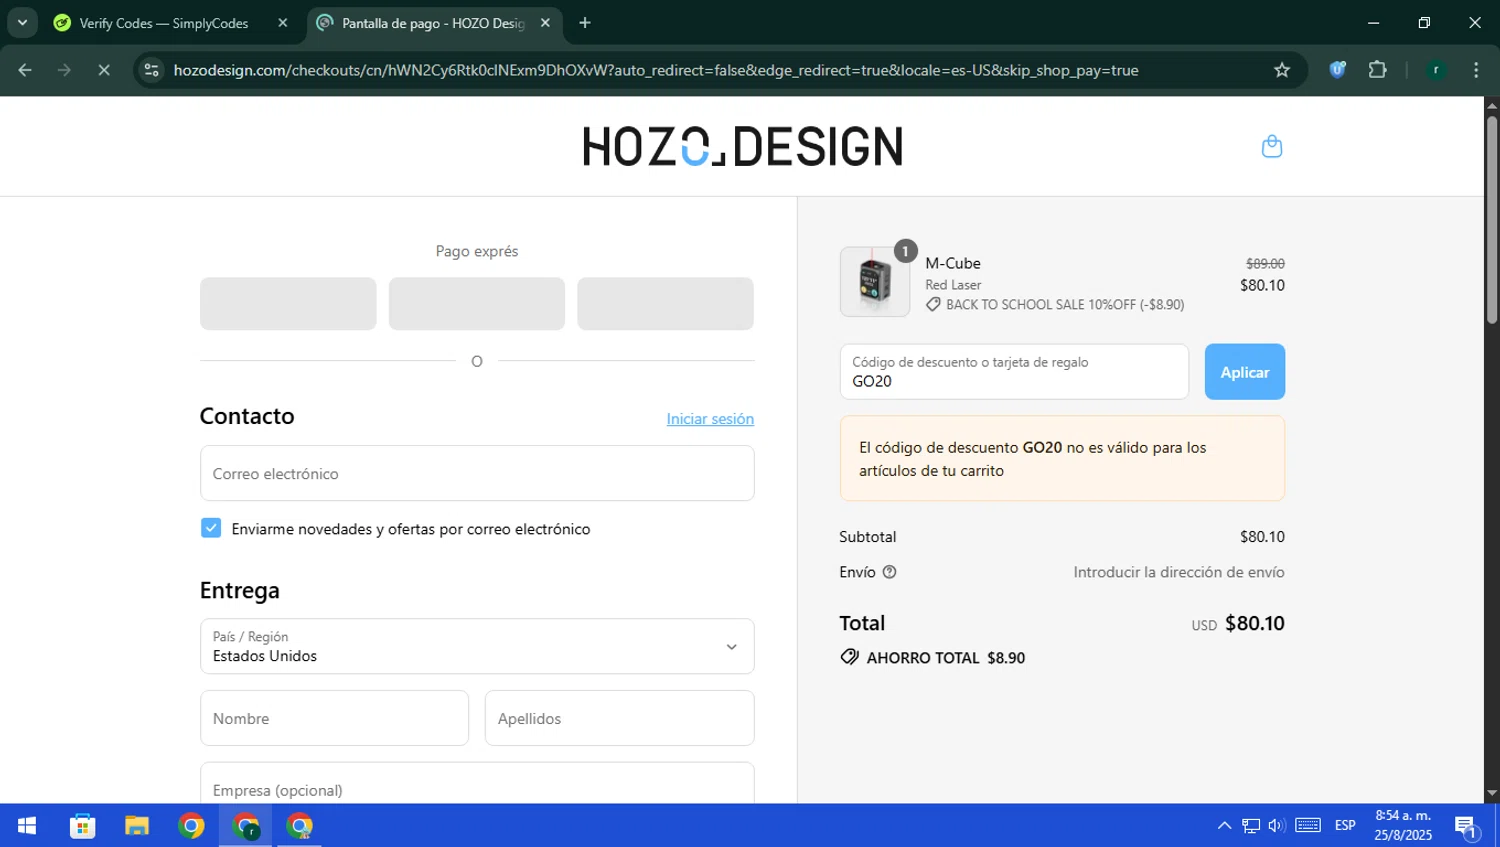Open volume control tray icon
The image size is (1500, 847).
click(1277, 826)
